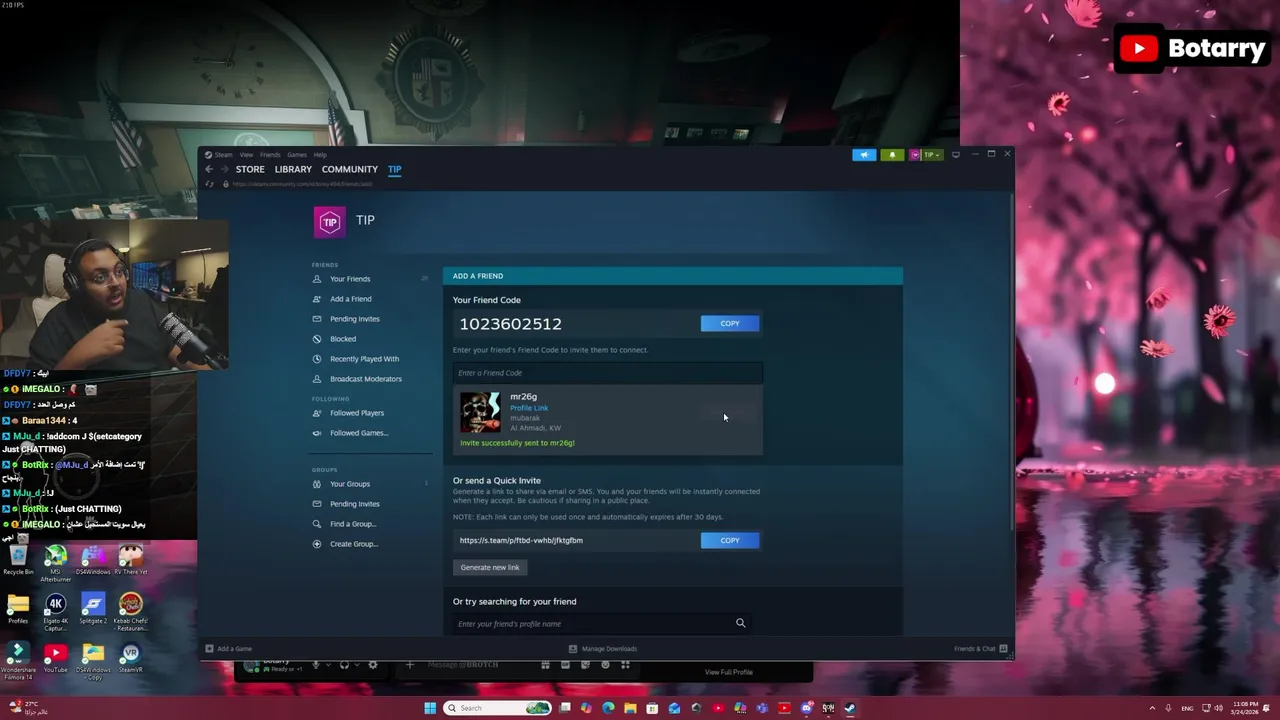The image size is (1280, 720).
Task: Click Create Group
Action: (x=353, y=544)
